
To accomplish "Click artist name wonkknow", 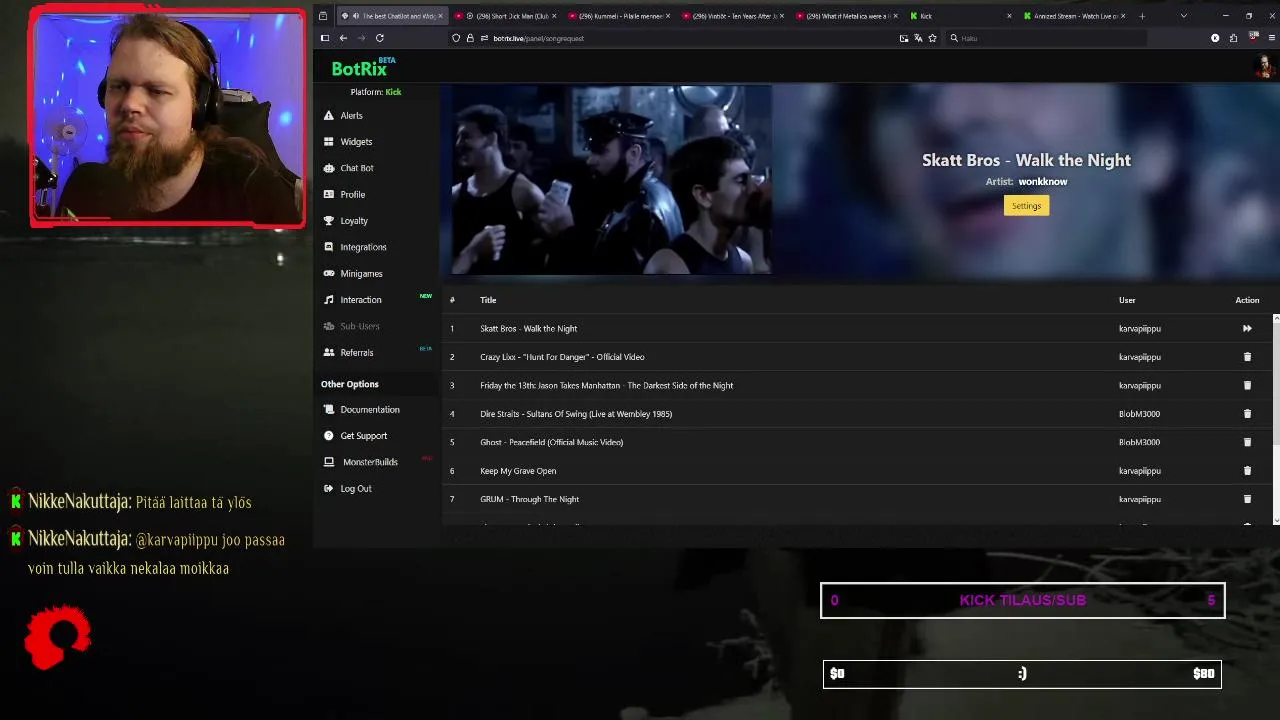I will tap(1043, 182).
